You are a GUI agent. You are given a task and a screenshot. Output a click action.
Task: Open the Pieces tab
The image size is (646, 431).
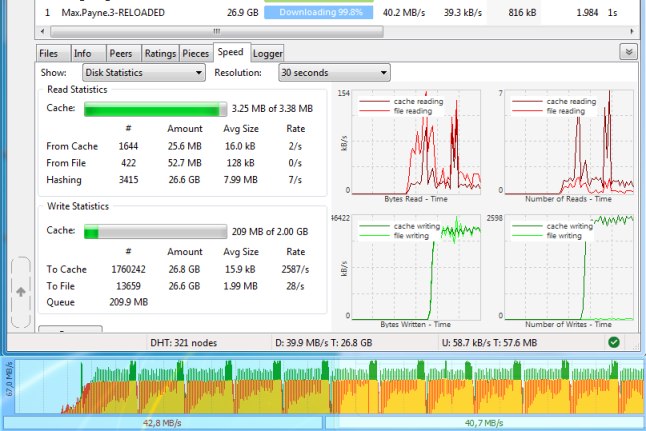[196, 54]
